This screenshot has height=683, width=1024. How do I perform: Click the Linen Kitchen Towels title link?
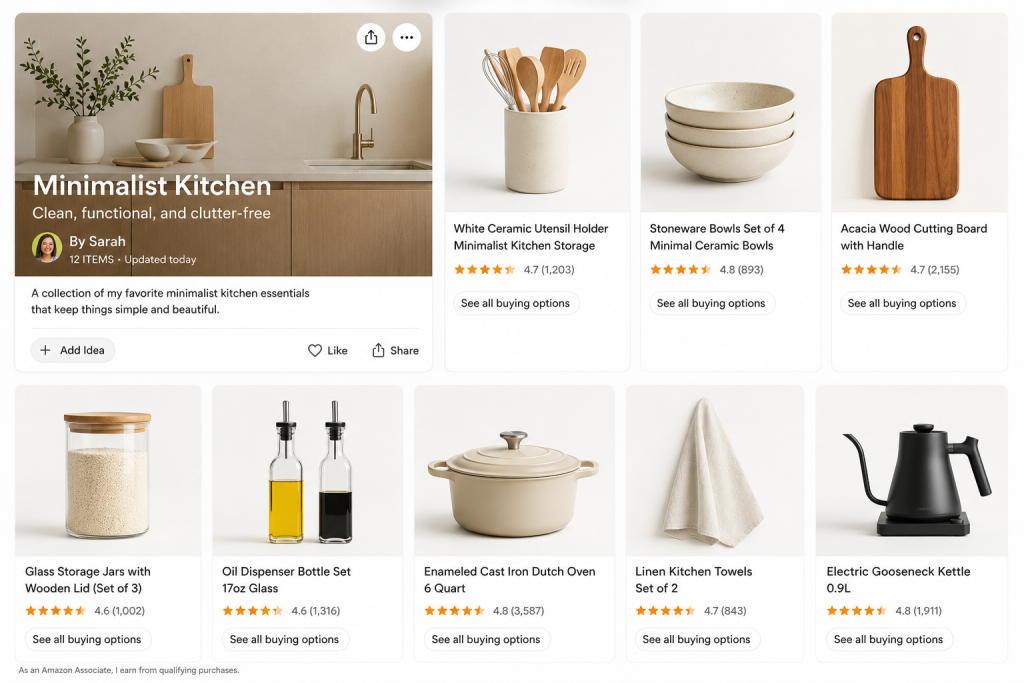[x=694, y=579]
